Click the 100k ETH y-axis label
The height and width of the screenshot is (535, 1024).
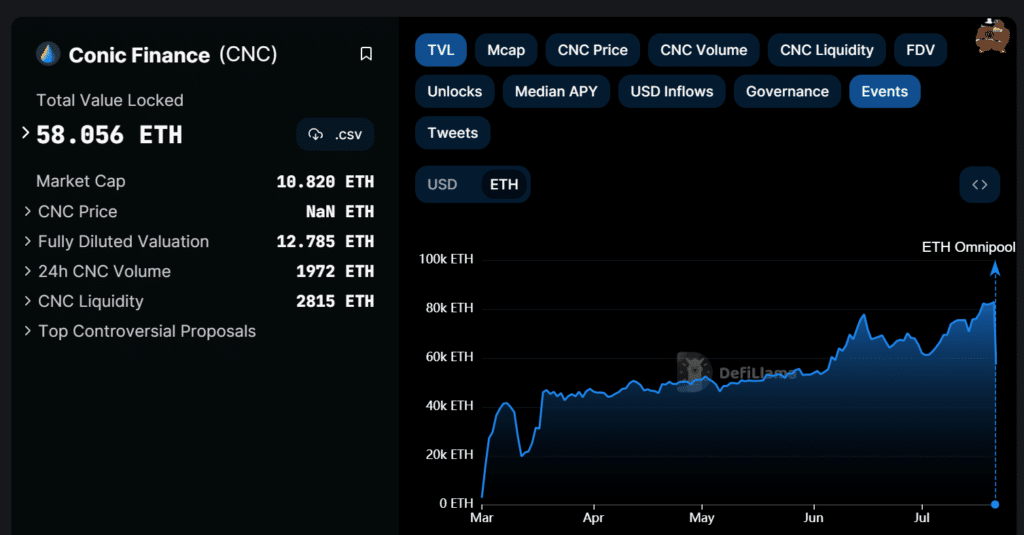[x=446, y=259]
